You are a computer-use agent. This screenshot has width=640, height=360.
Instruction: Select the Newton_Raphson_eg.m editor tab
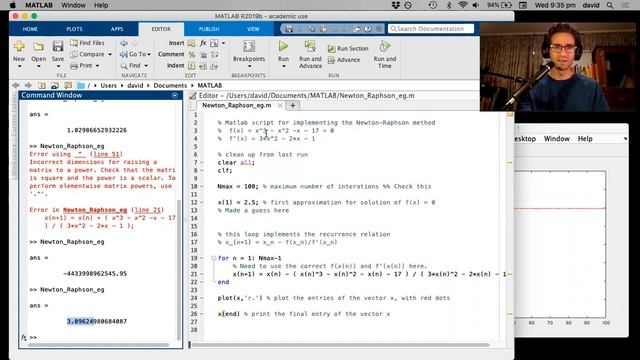(237, 105)
